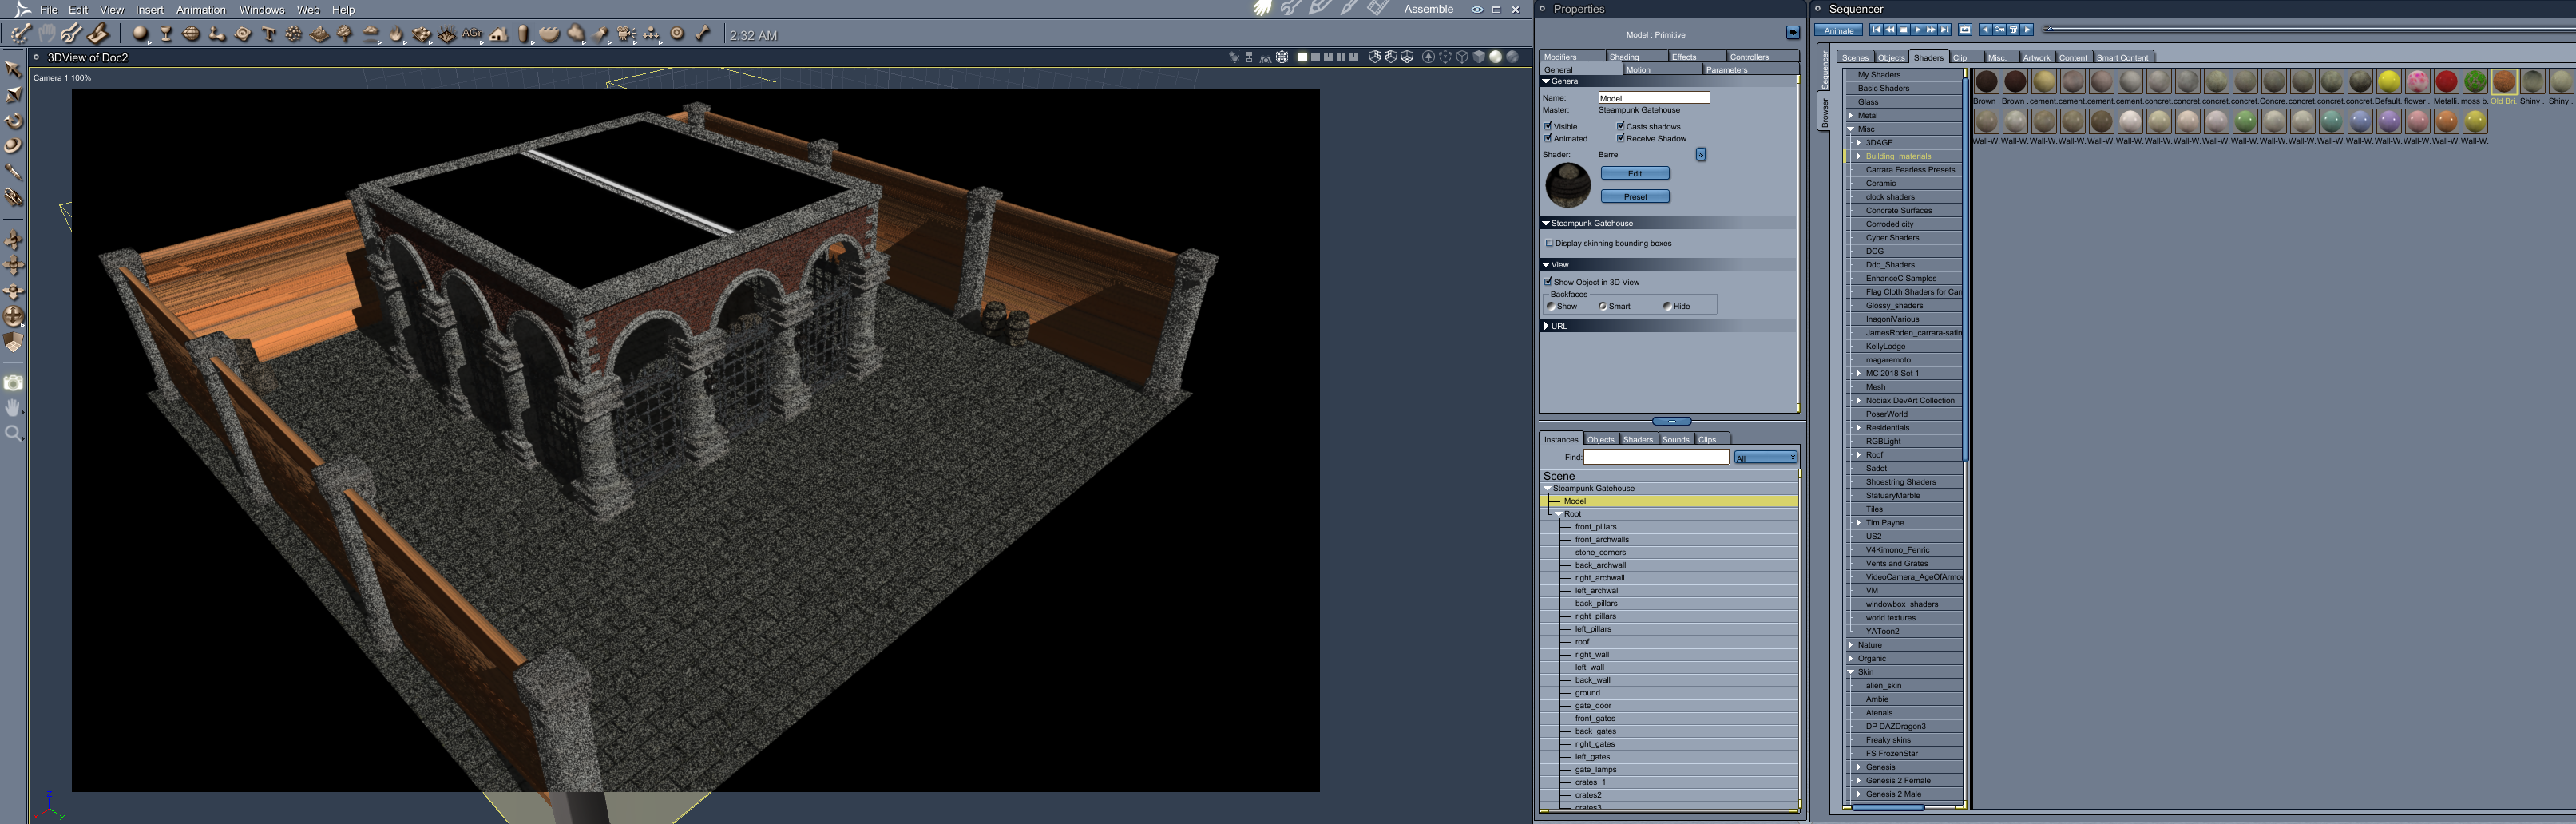The width and height of the screenshot is (2576, 824).
Task: Expand the Nature shader folder
Action: click(1851, 645)
